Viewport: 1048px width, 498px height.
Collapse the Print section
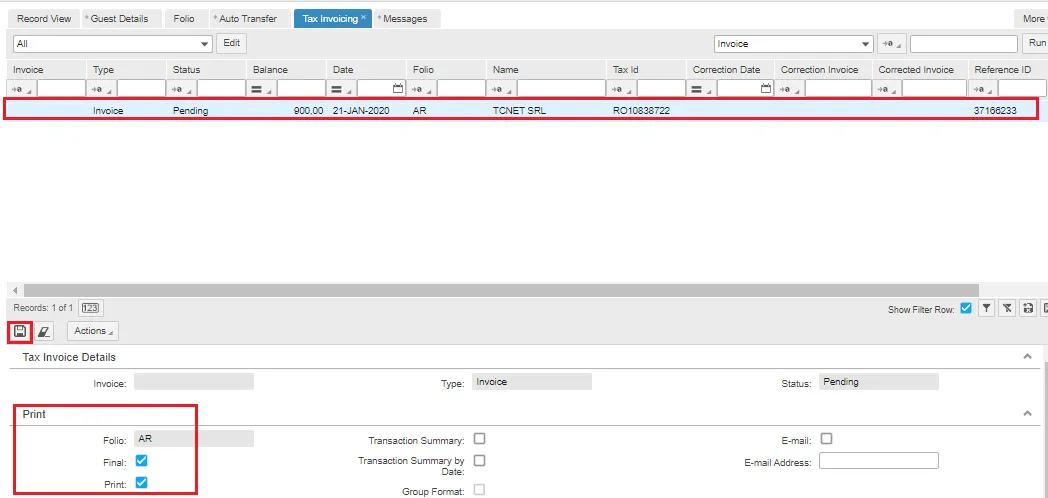(1027, 414)
